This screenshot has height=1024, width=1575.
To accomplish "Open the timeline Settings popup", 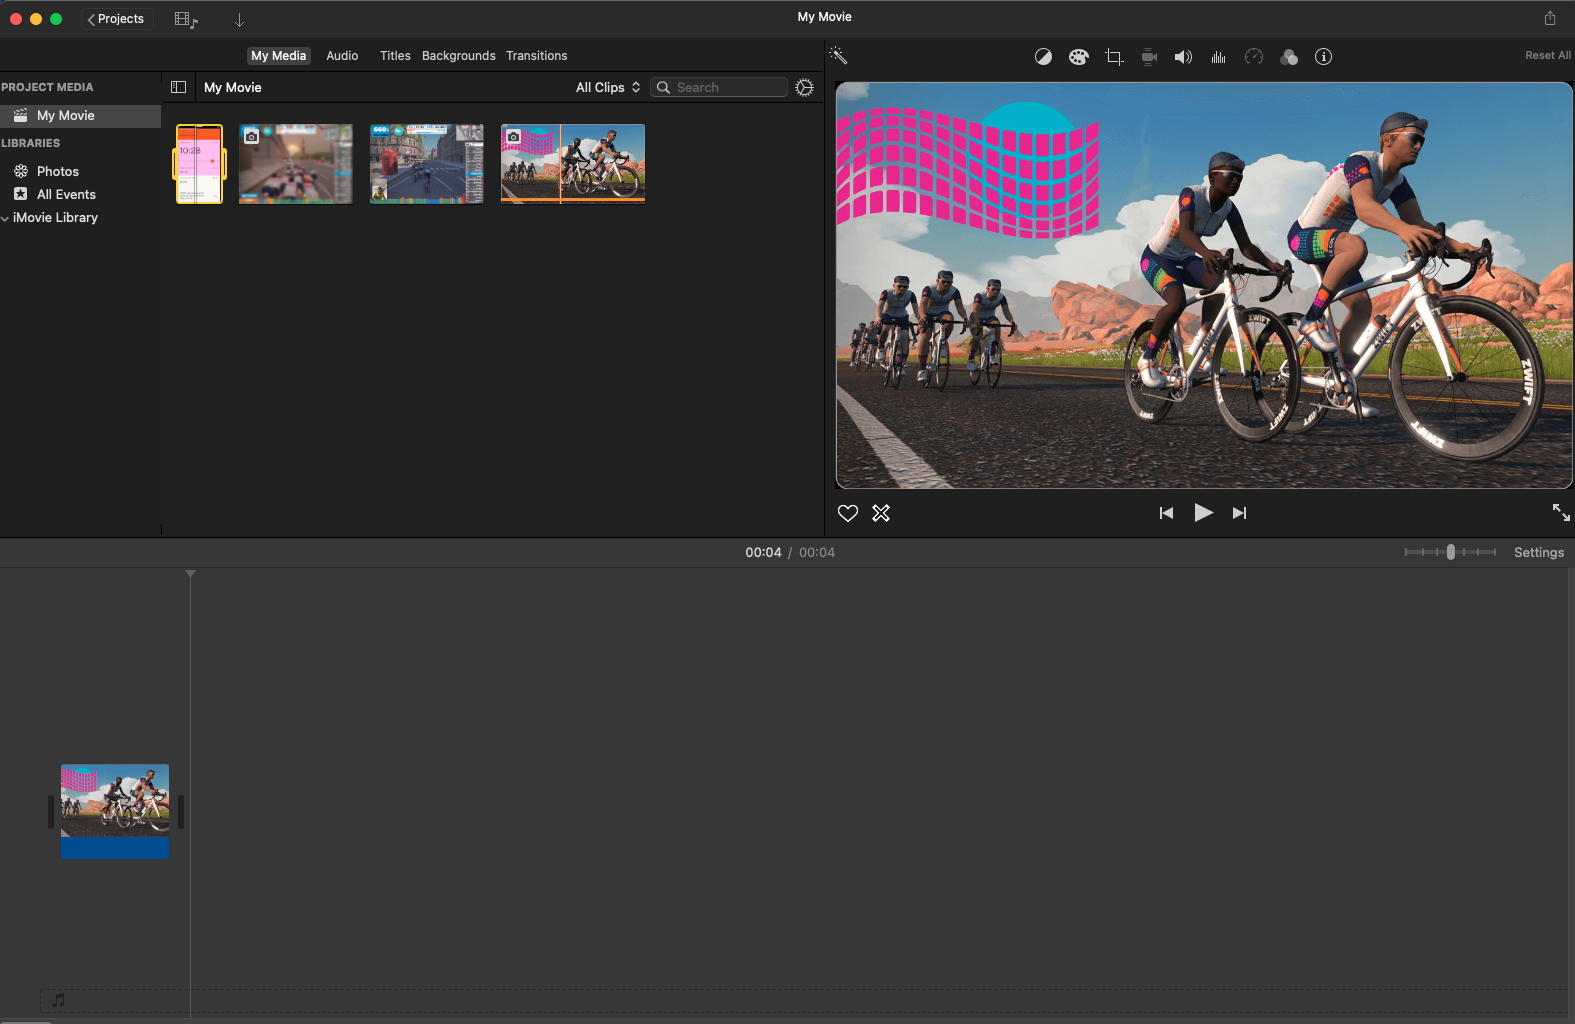I will (x=1538, y=552).
